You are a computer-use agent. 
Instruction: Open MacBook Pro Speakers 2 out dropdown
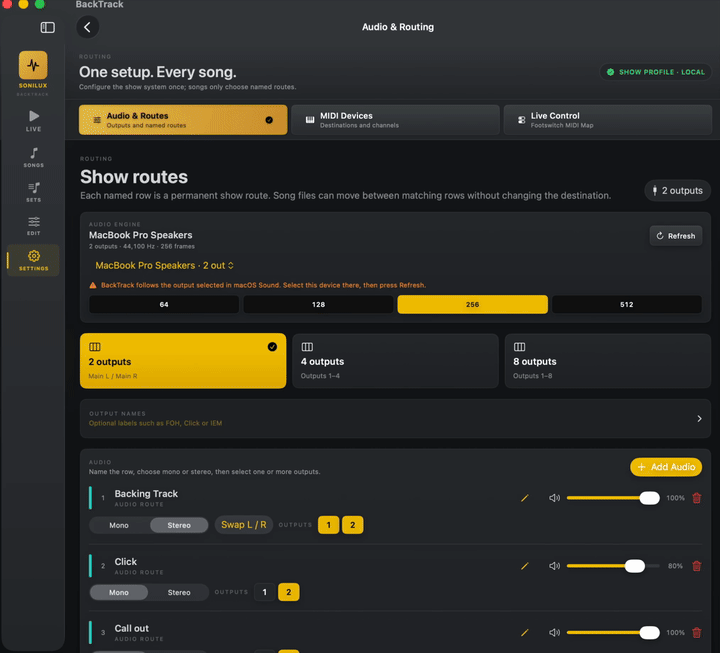pos(164,265)
